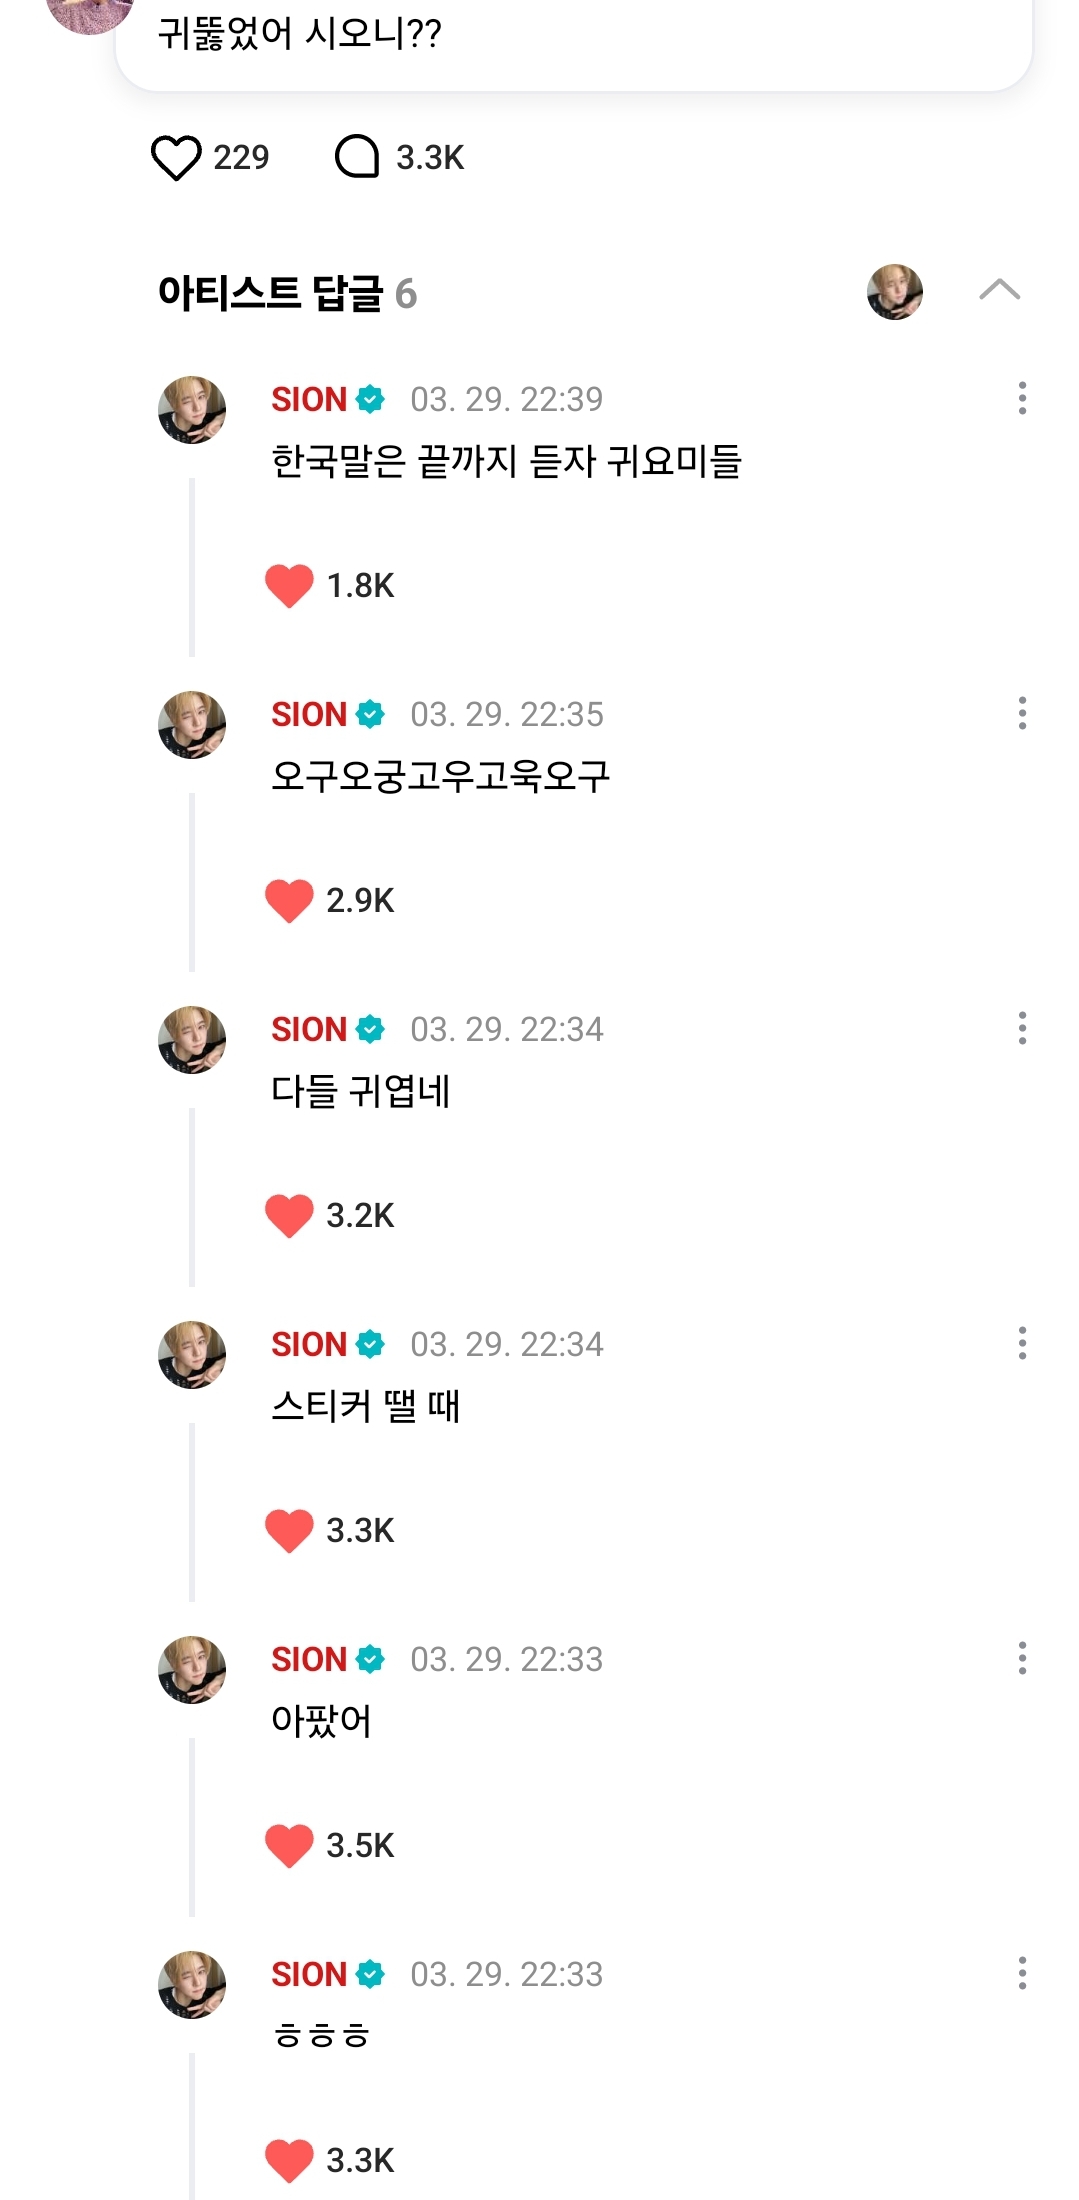The width and height of the screenshot is (1079, 2200).
Task: Tap SION's name on the 22:35 reply
Action: pos(309,715)
